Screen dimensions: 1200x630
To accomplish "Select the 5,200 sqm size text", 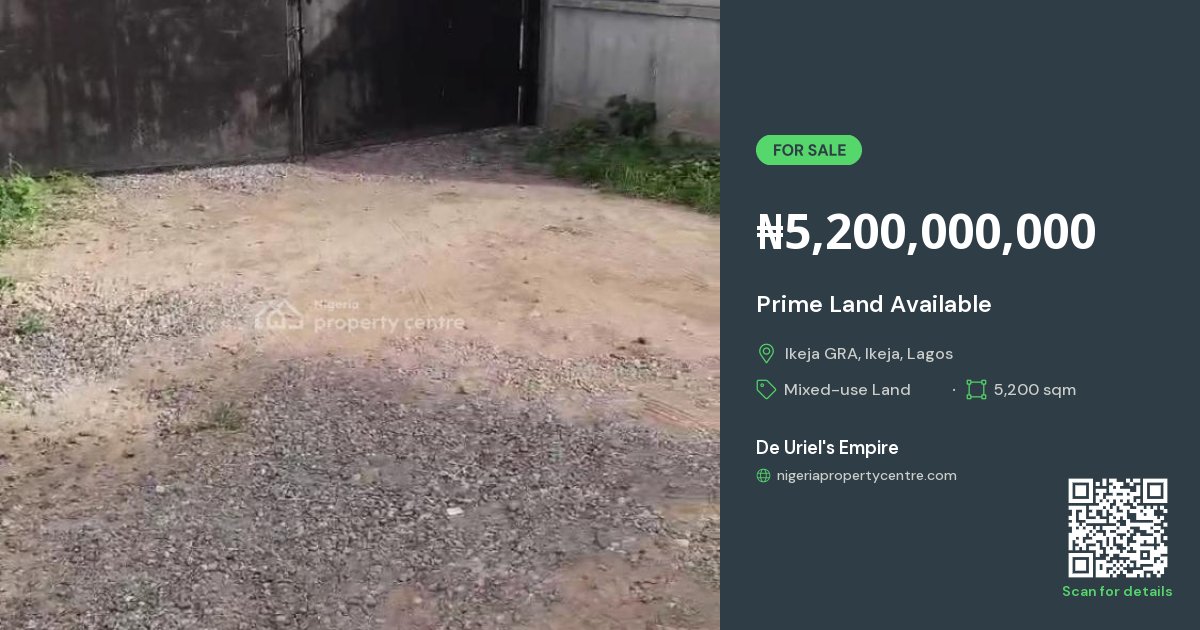I will tap(1035, 390).
